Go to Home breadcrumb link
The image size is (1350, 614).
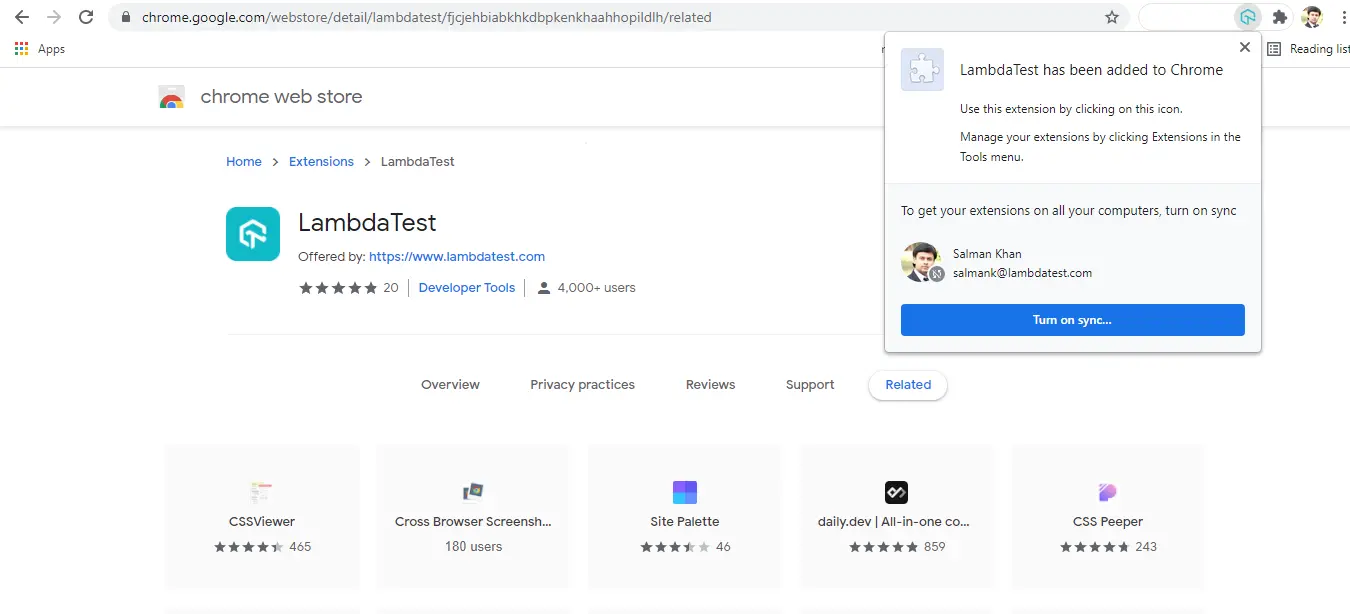(x=244, y=162)
